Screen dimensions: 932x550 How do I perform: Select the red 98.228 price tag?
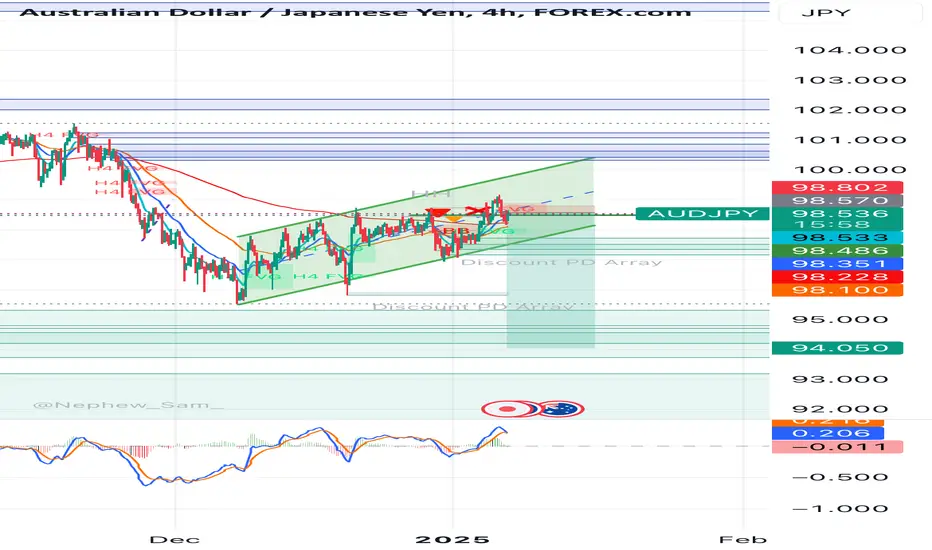(x=837, y=277)
